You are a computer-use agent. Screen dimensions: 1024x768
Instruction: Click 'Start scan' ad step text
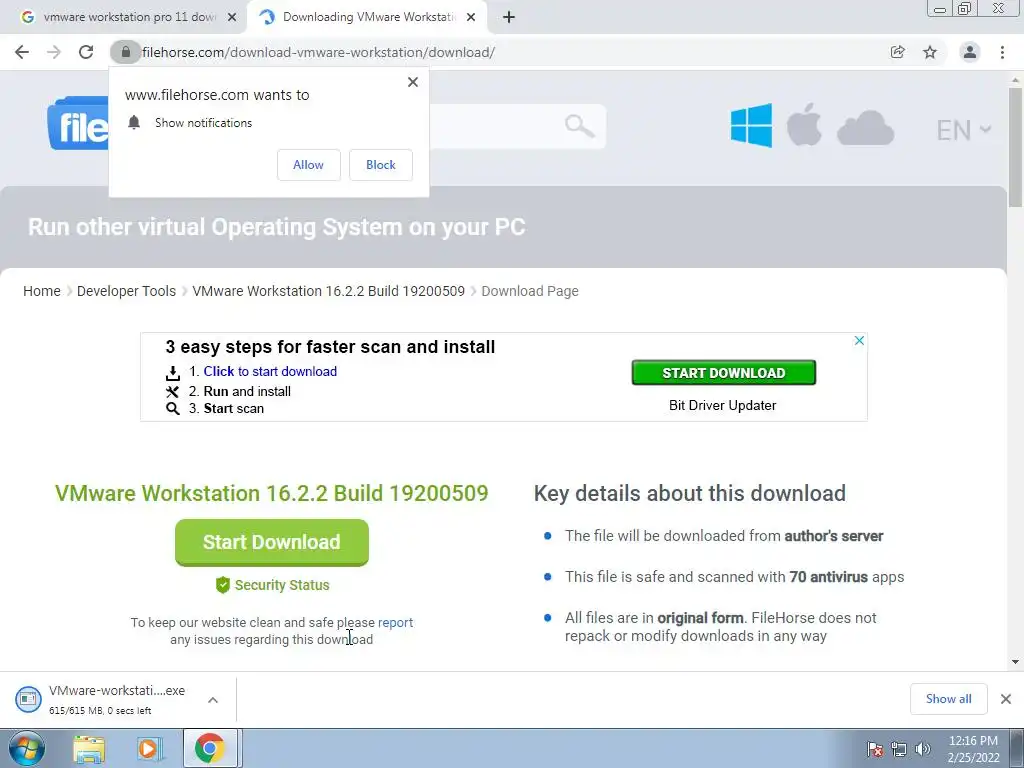click(233, 409)
